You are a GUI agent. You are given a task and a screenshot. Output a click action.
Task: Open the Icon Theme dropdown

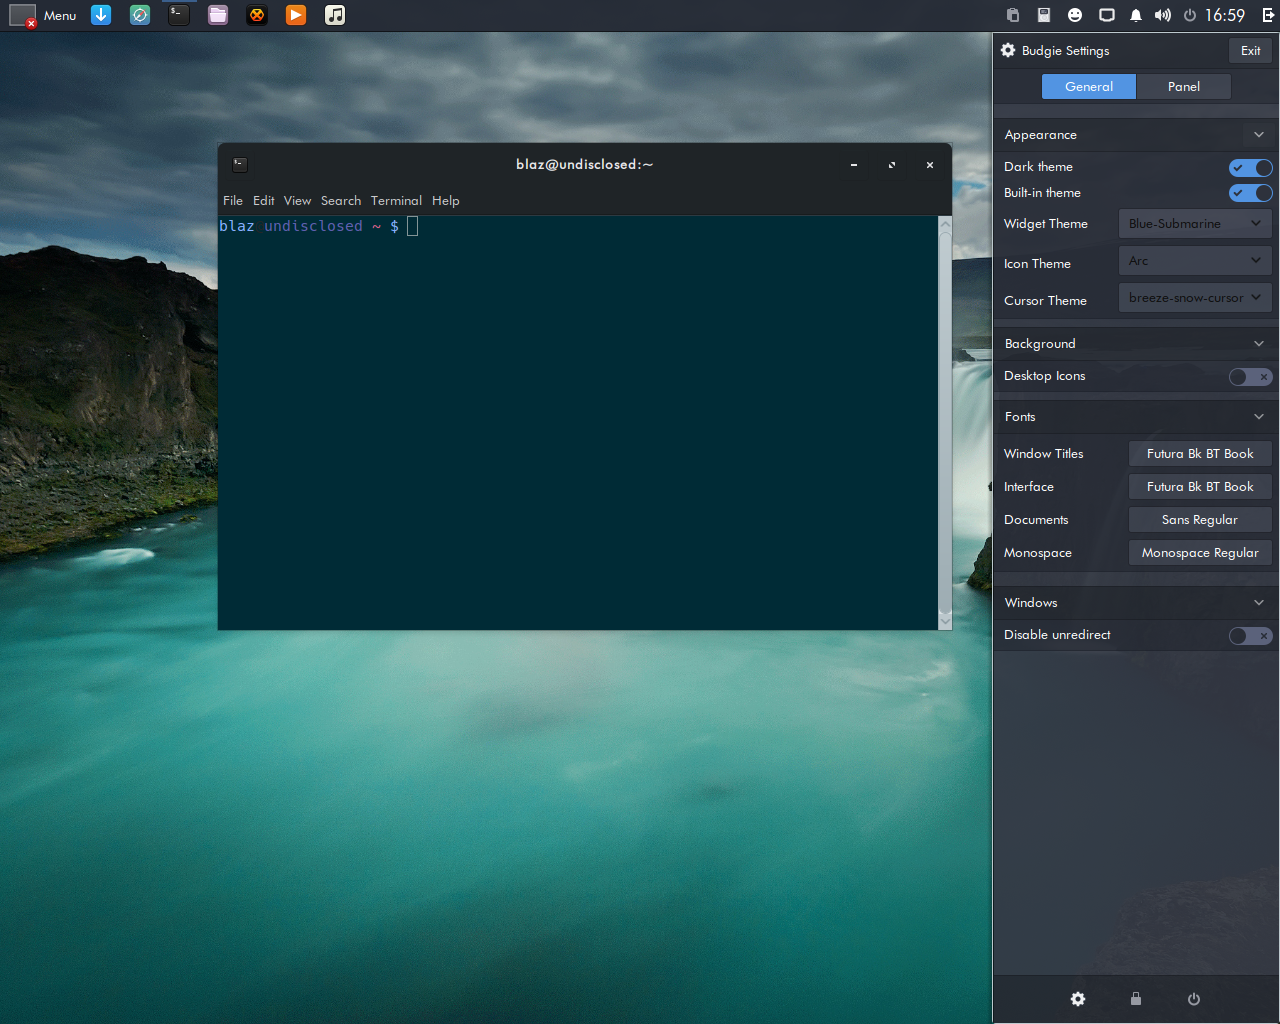point(1195,261)
